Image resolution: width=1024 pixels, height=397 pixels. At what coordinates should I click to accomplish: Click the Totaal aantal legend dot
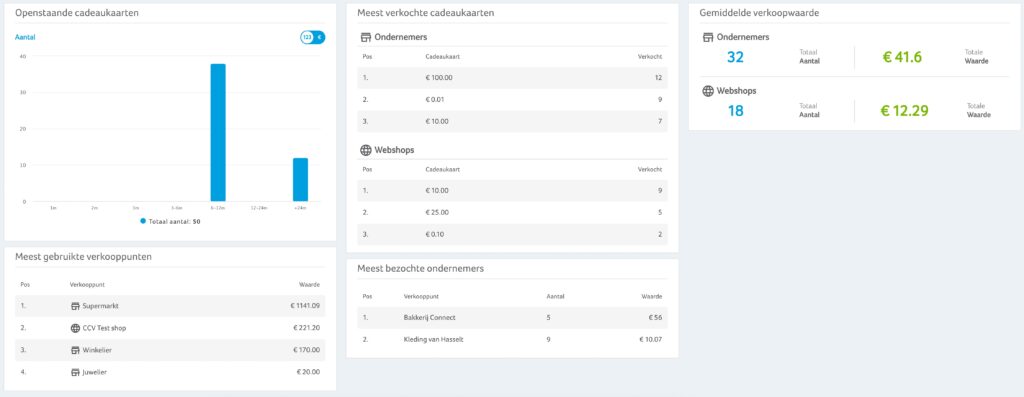143,221
